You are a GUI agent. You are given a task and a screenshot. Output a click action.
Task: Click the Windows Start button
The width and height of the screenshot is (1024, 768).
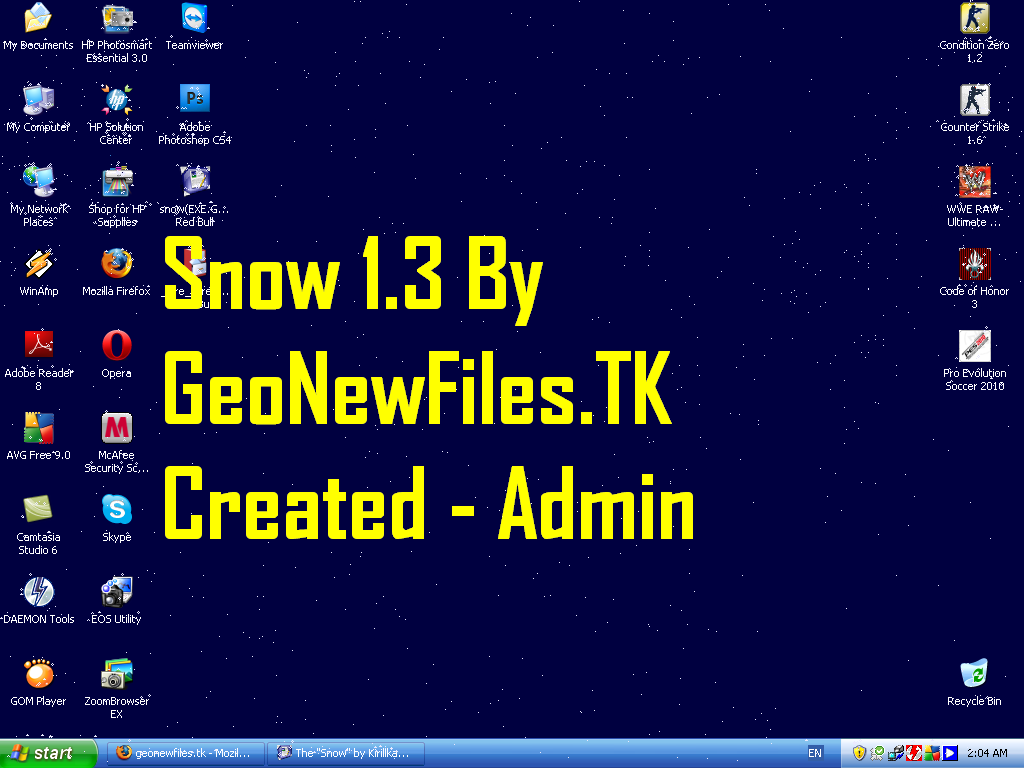pyautogui.click(x=48, y=753)
